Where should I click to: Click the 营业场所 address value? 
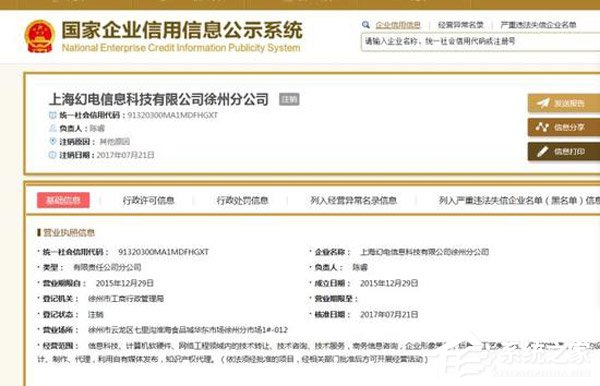[188, 330]
